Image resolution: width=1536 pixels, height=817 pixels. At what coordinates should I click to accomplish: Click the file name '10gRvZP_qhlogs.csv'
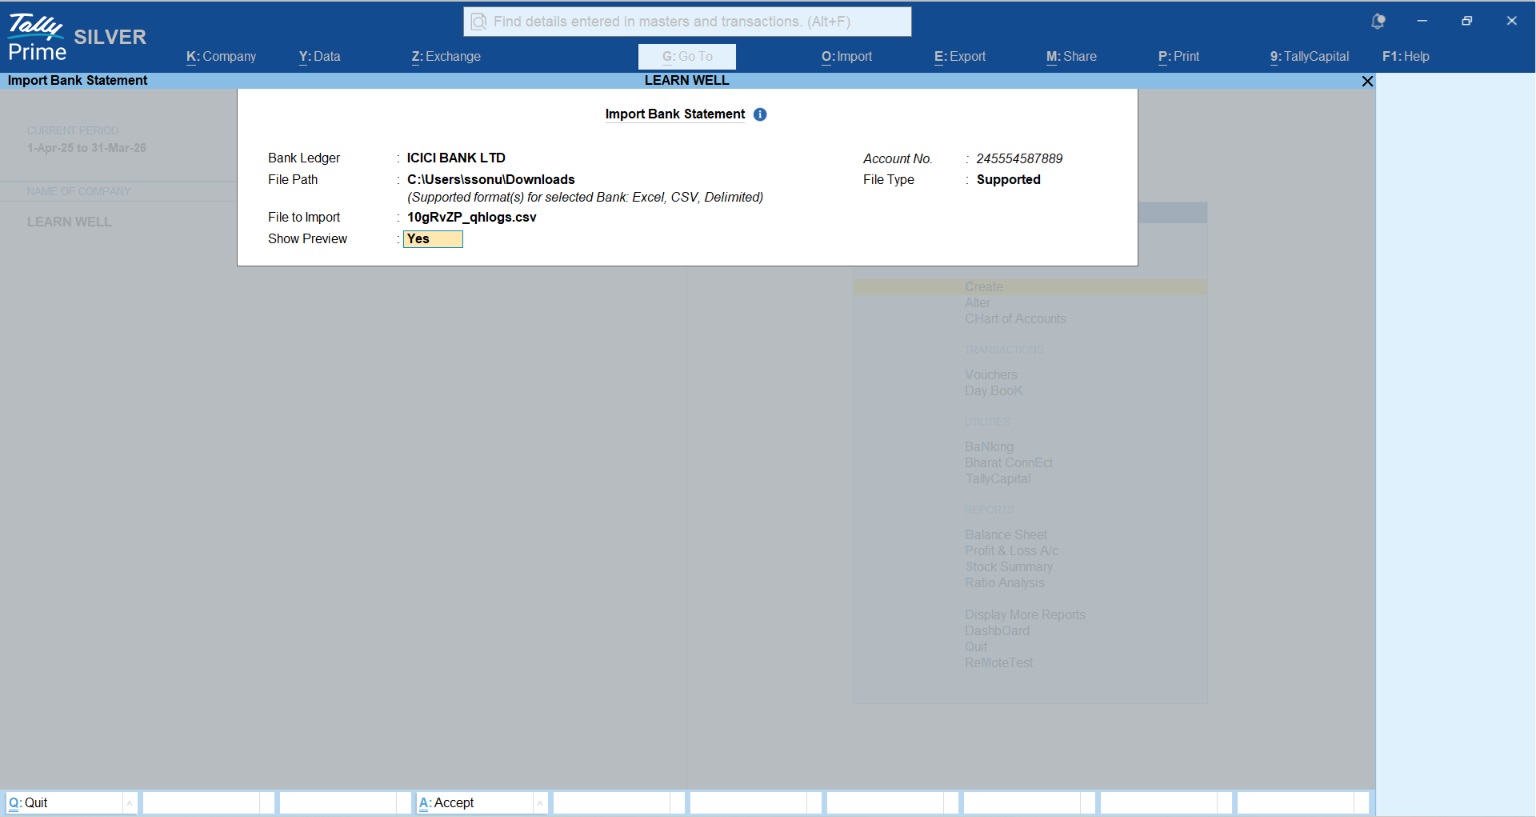pyautogui.click(x=472, y=217)
